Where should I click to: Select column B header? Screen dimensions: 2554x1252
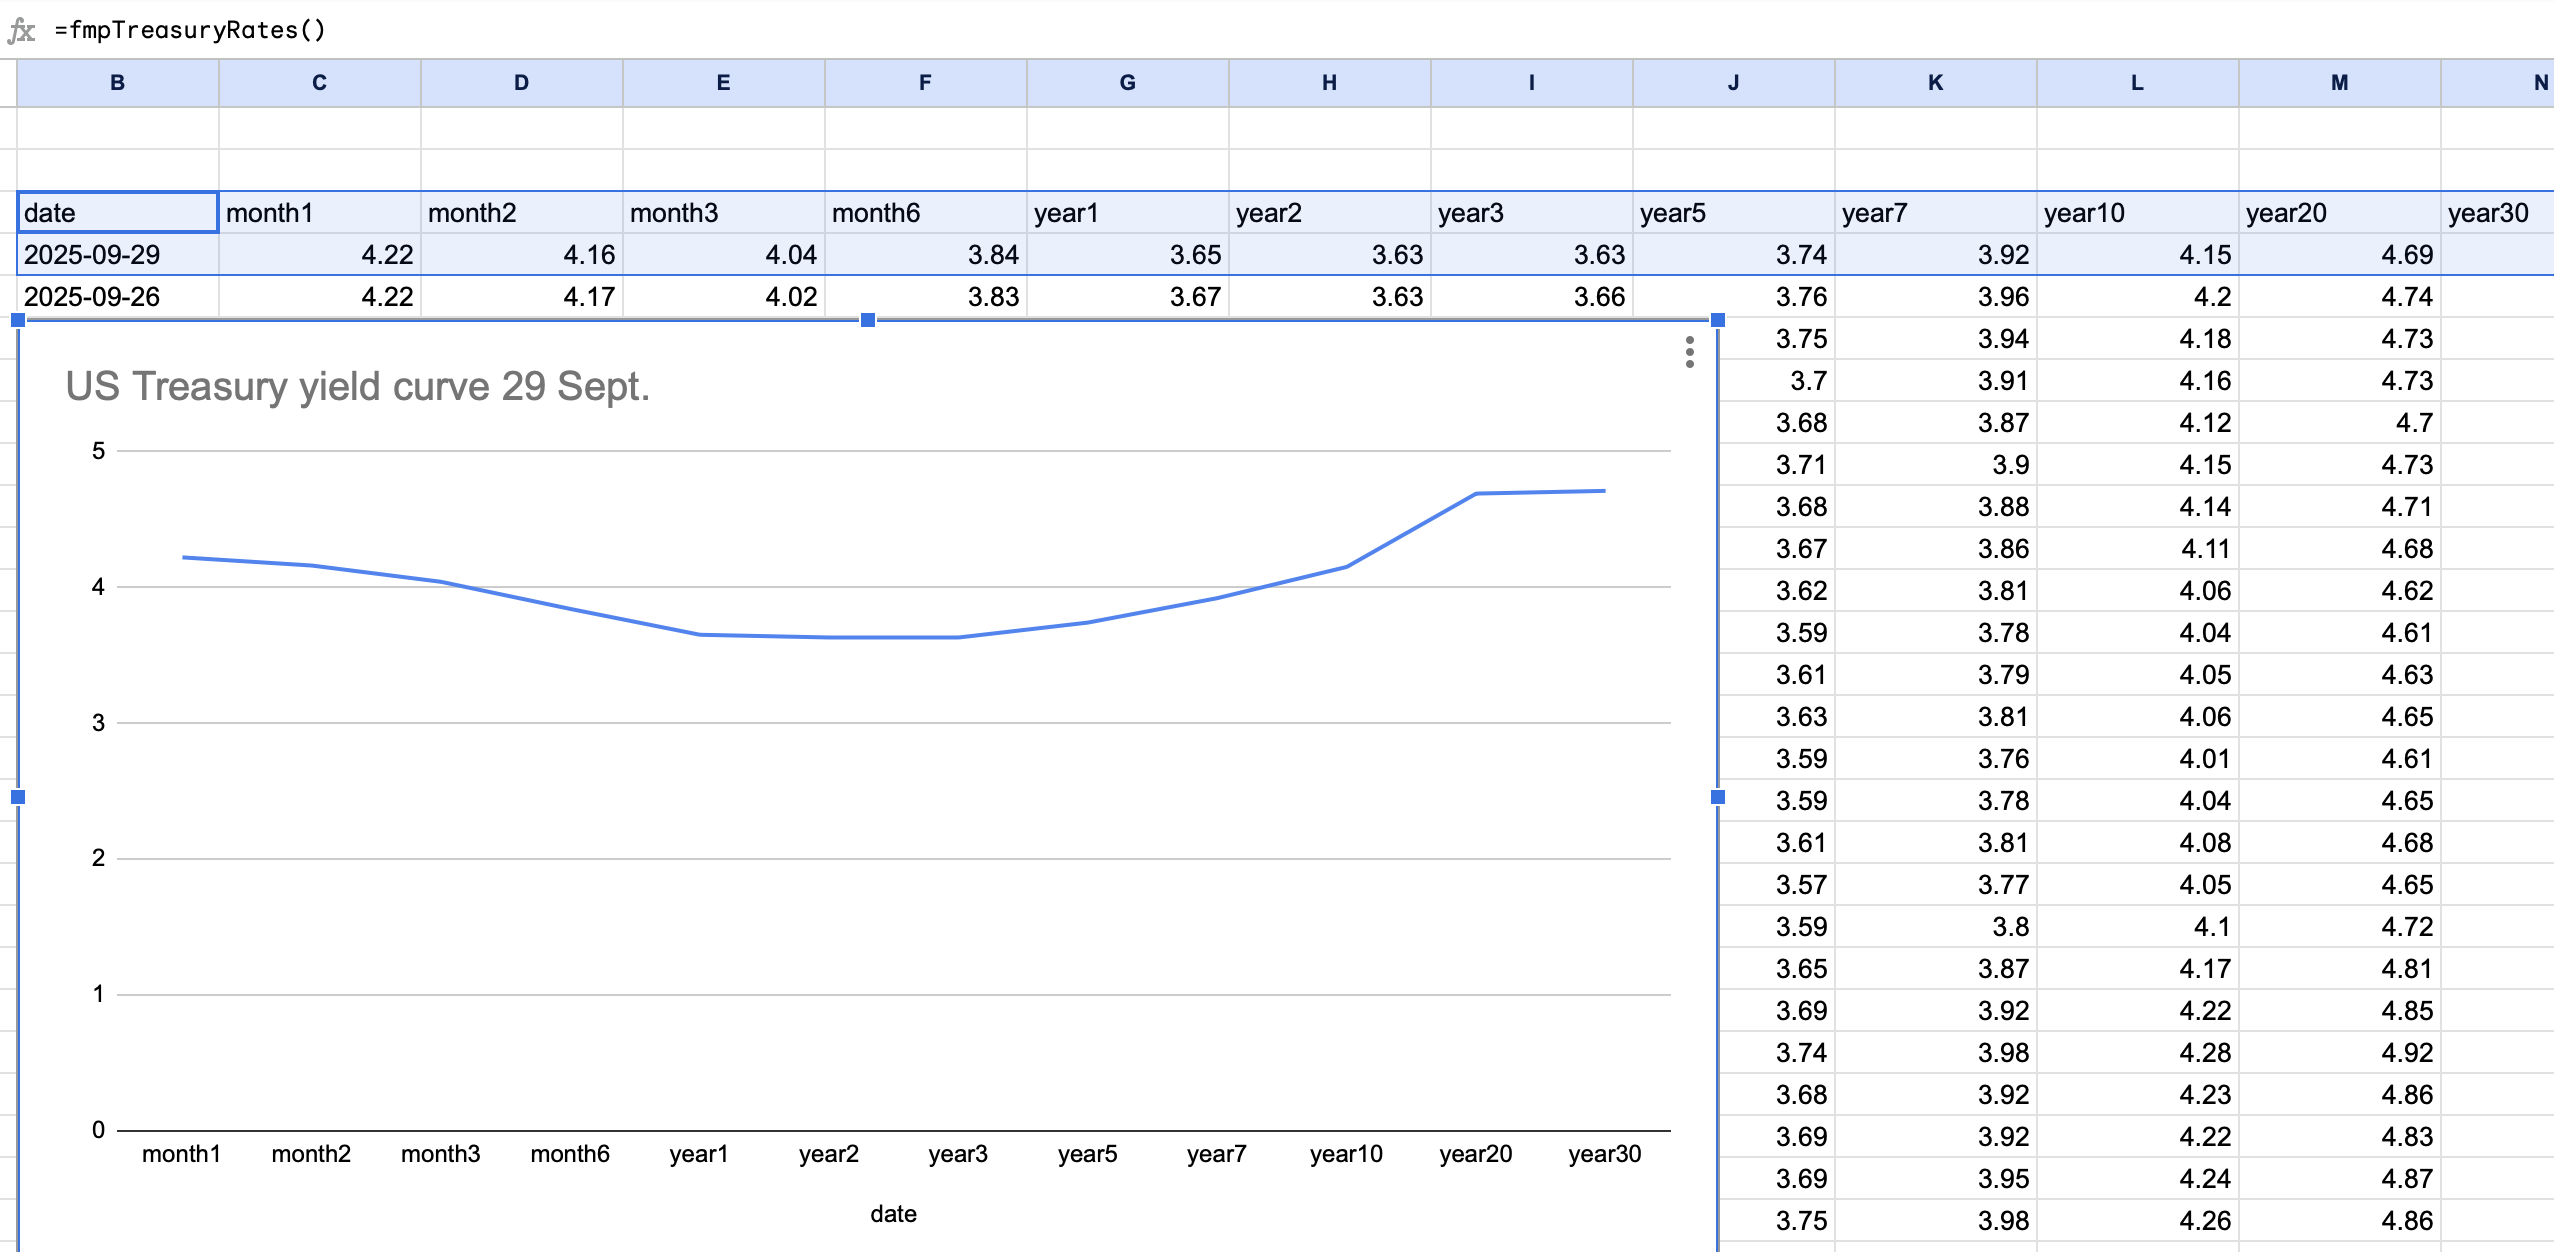(118, 83)
